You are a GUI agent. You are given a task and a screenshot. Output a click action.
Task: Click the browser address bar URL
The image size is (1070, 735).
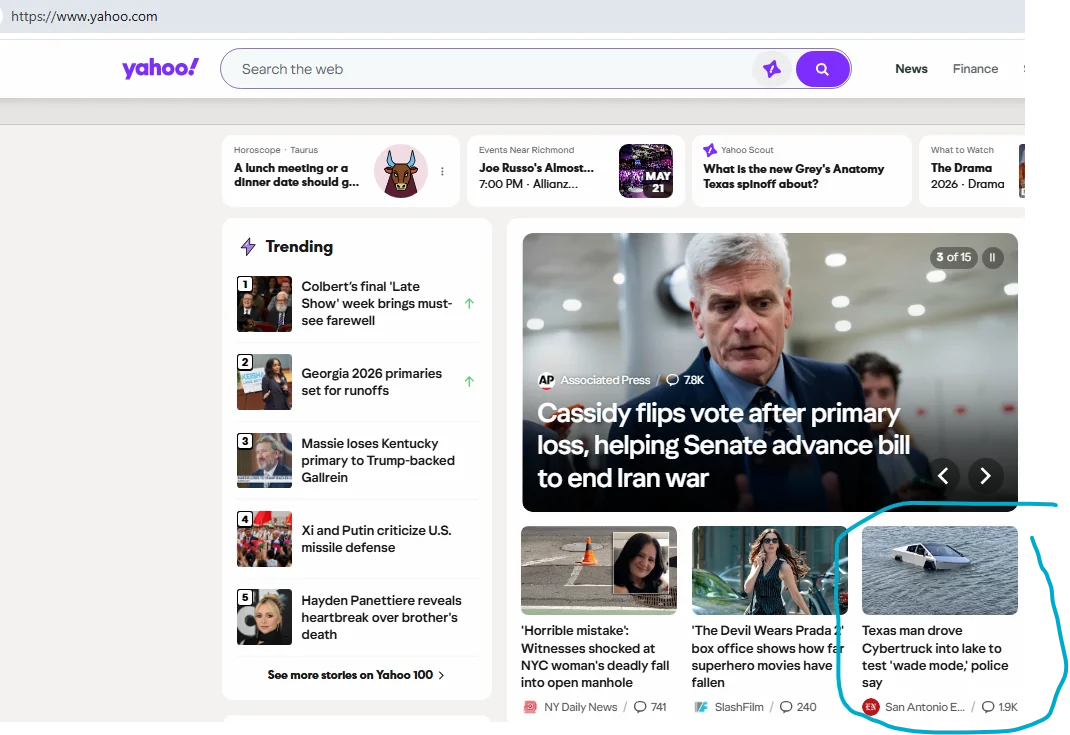pos(85,16)
